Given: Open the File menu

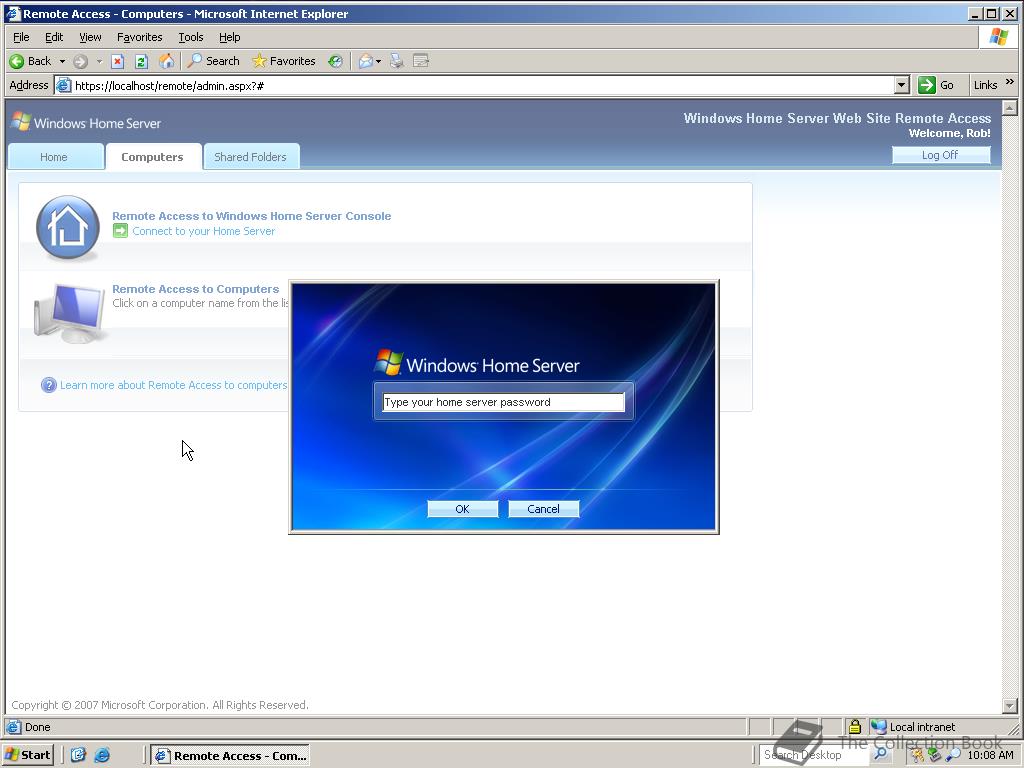Looking at the screenshot, I should (x=21, y=37).
